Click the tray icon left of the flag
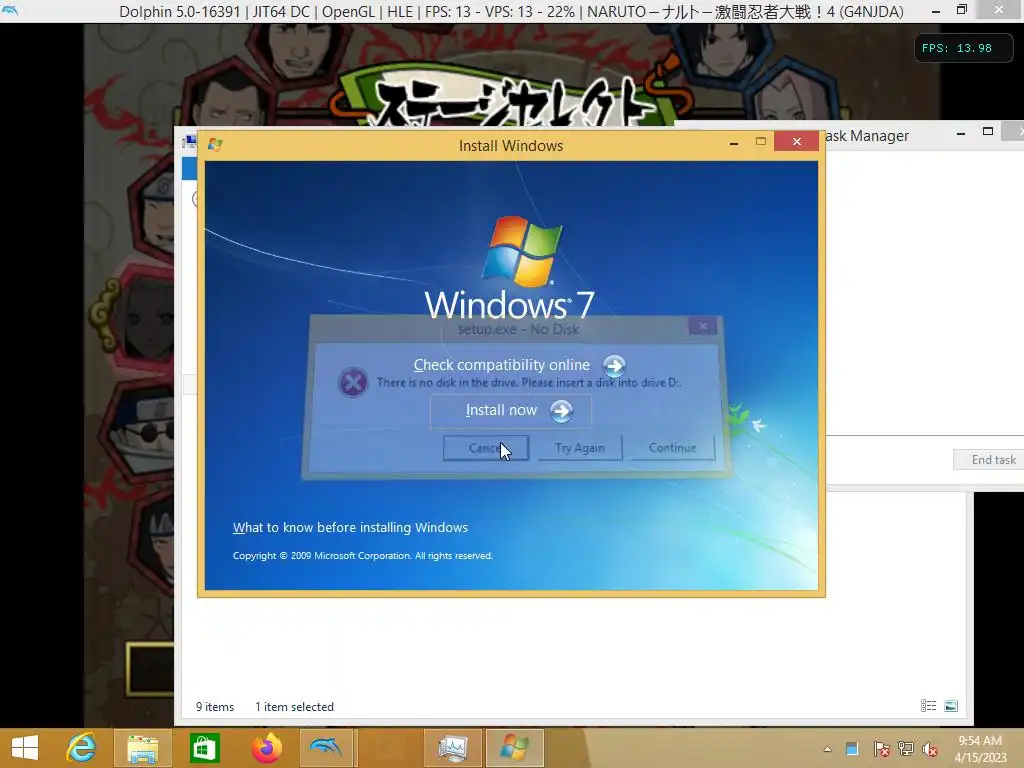This screenshot has height=768, width=1024. pyautogui.click(x=852, y=749)
